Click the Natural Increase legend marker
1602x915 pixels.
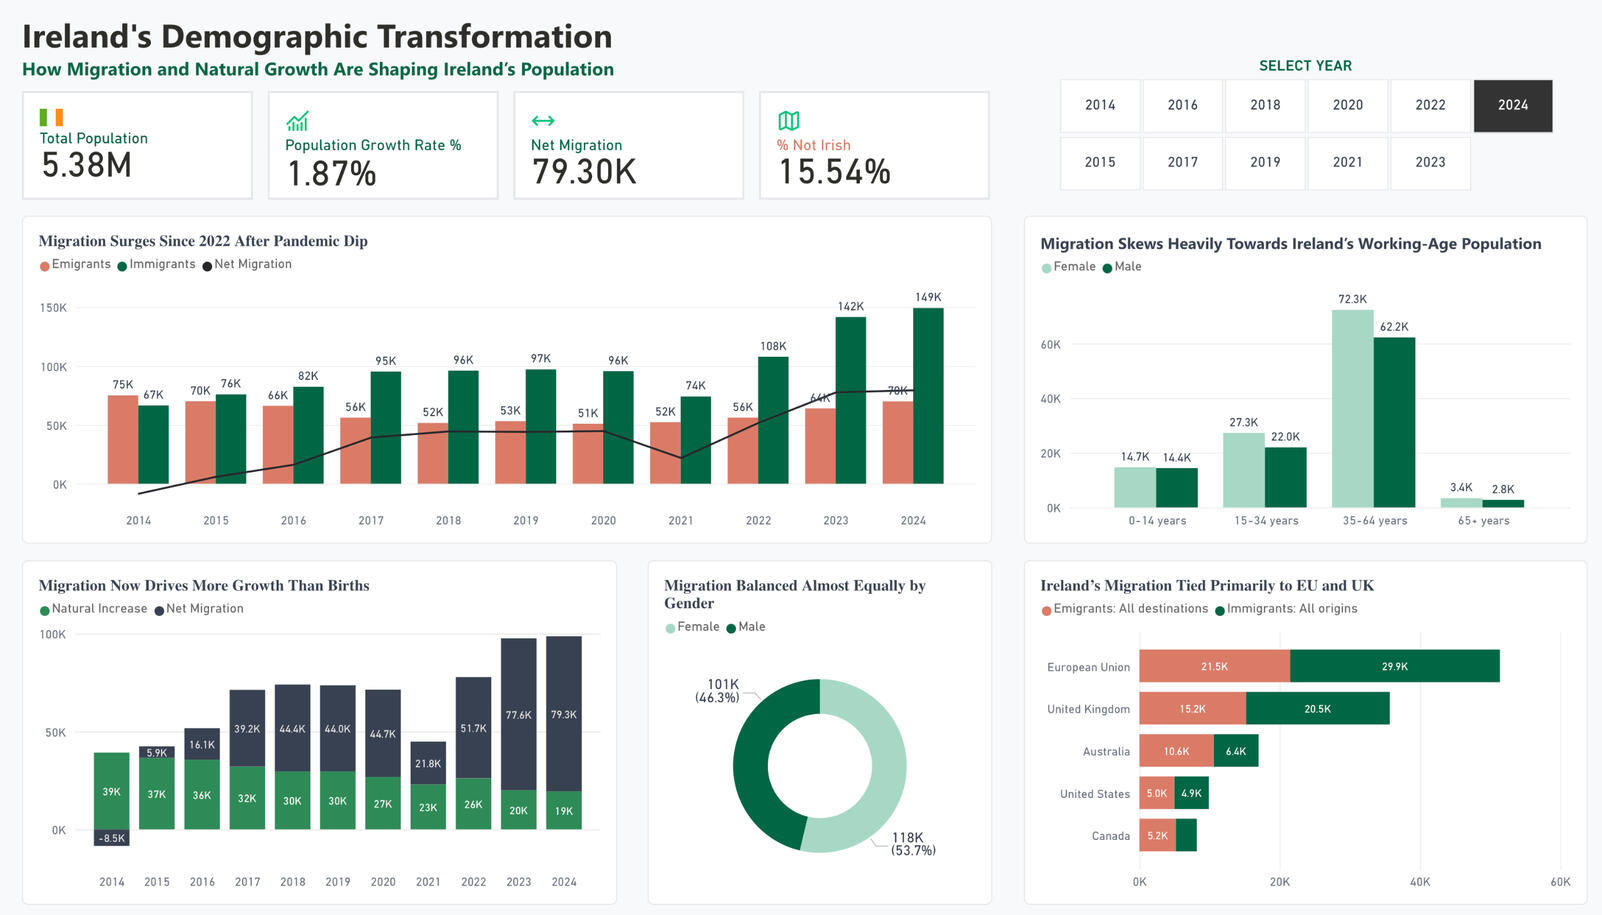coord(45,610)
